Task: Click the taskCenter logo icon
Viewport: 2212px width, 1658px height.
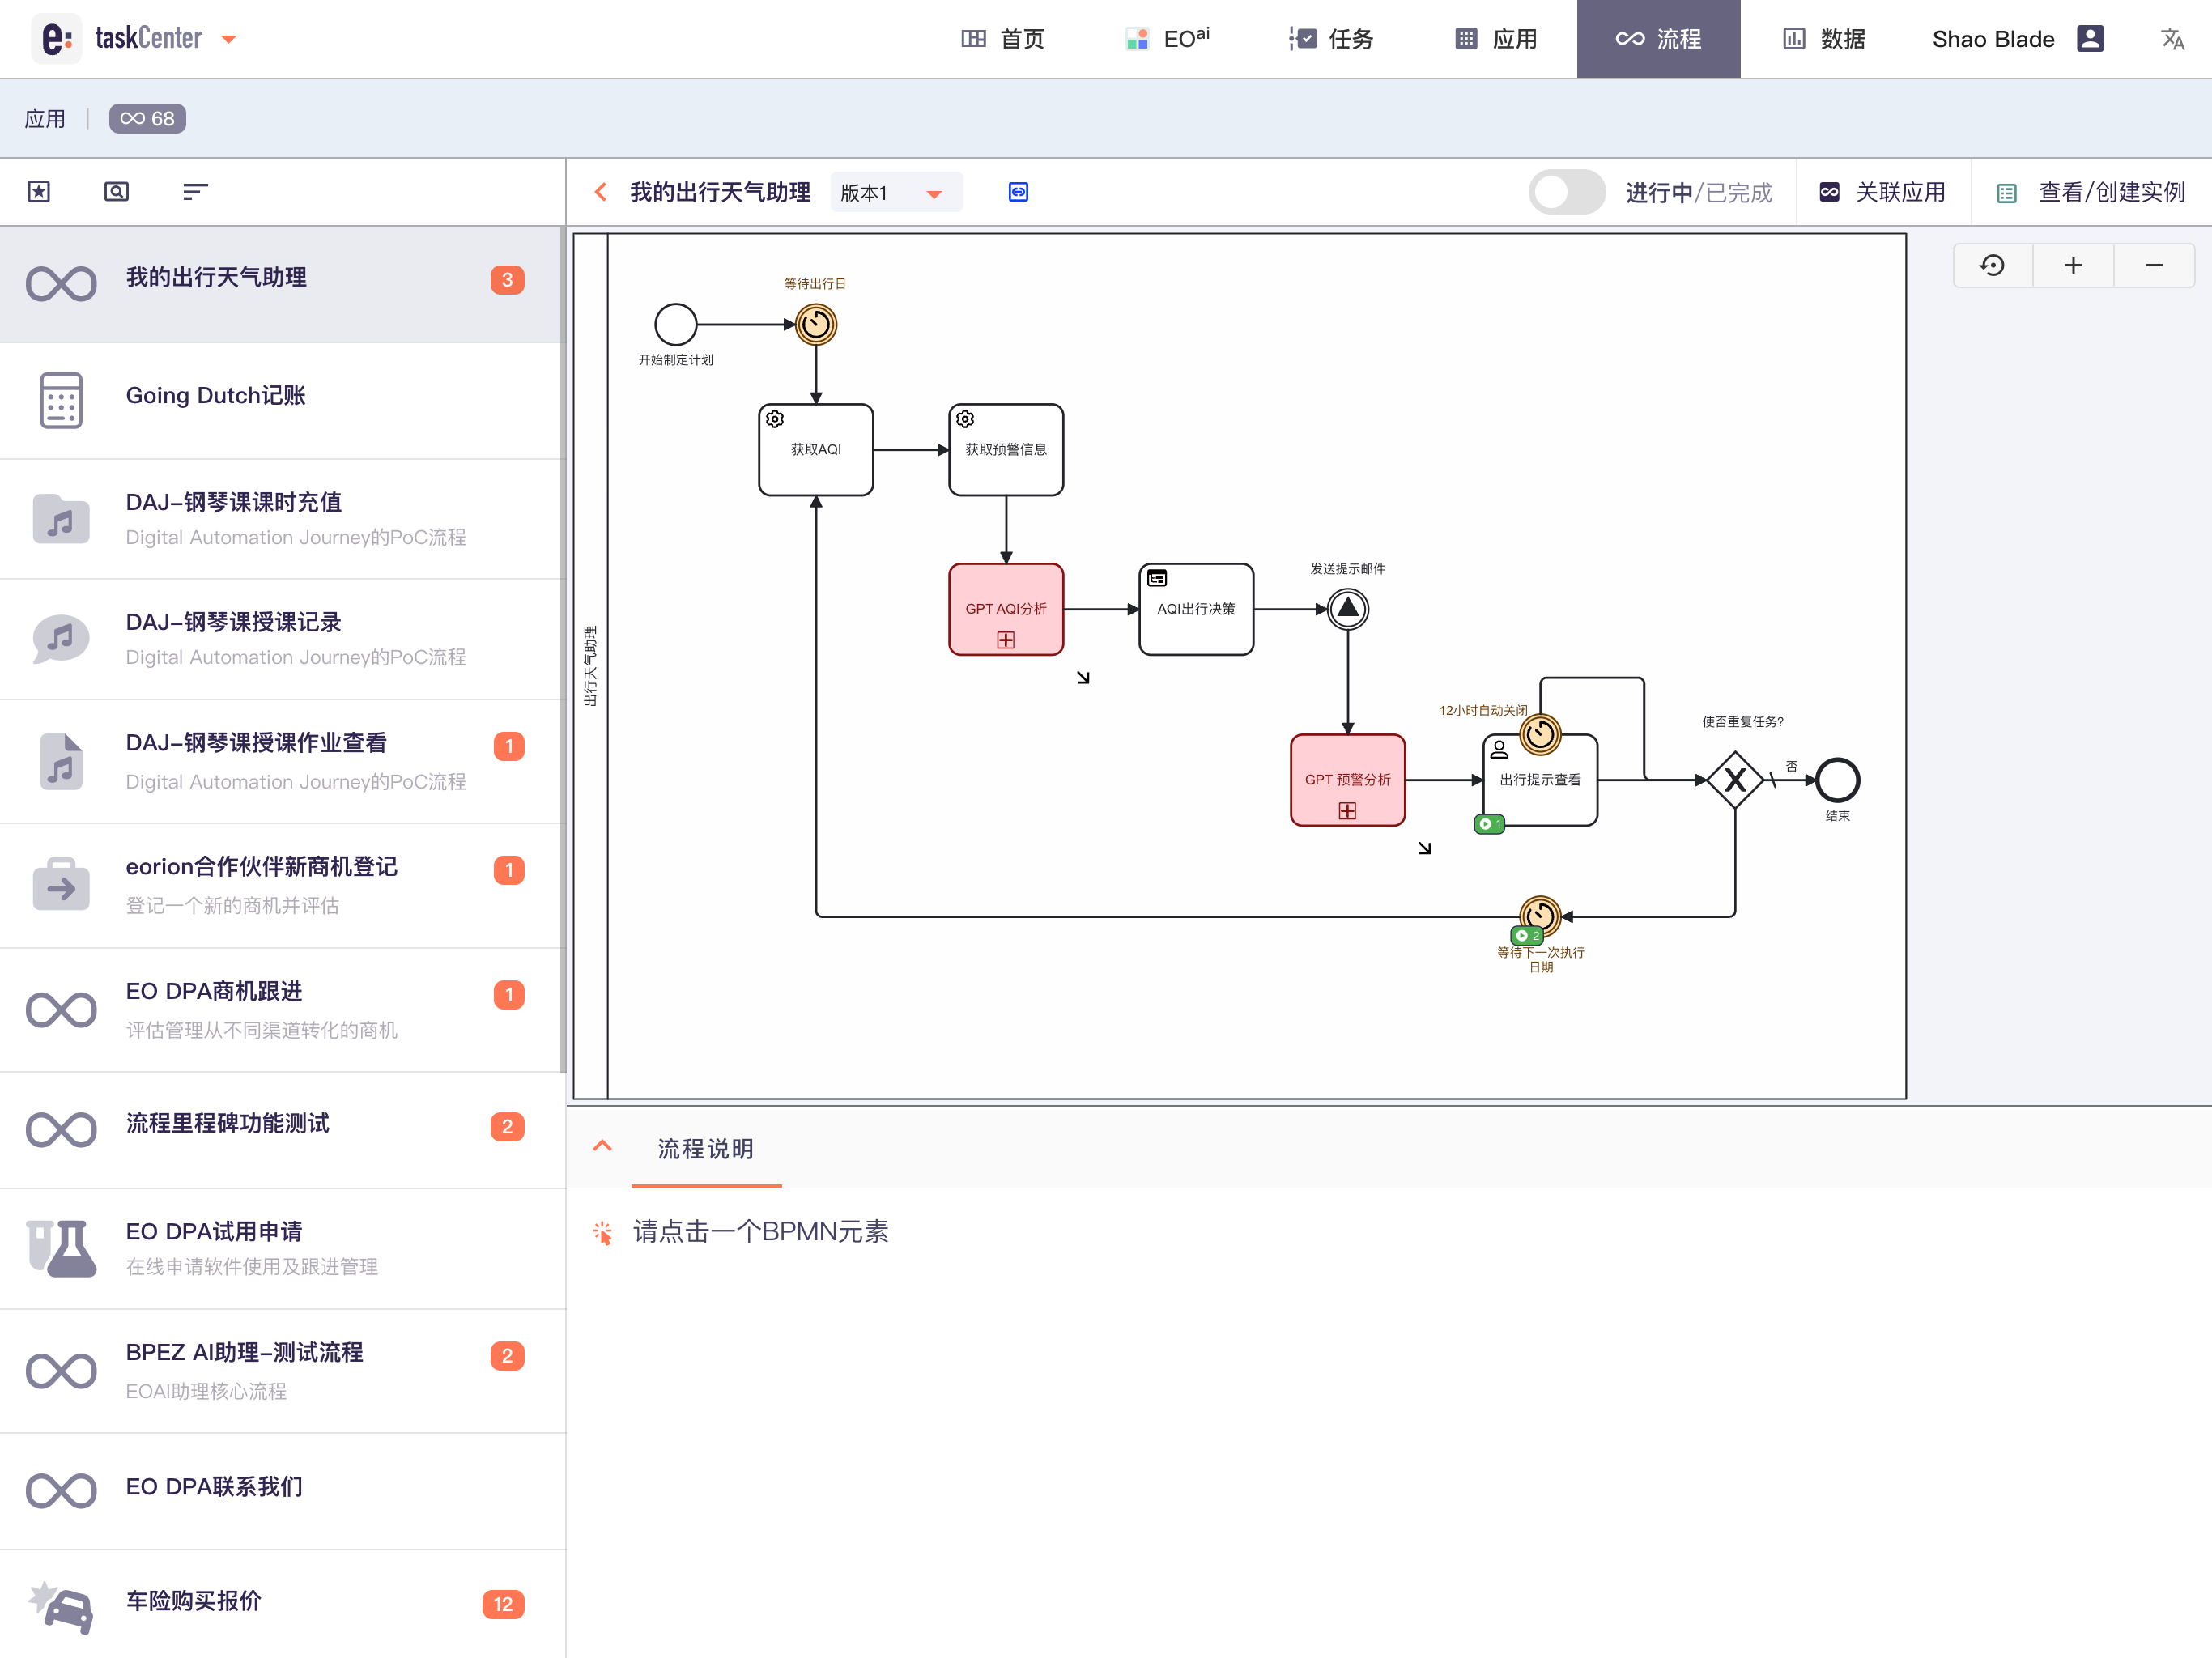Action: click(x=56, y=39)
